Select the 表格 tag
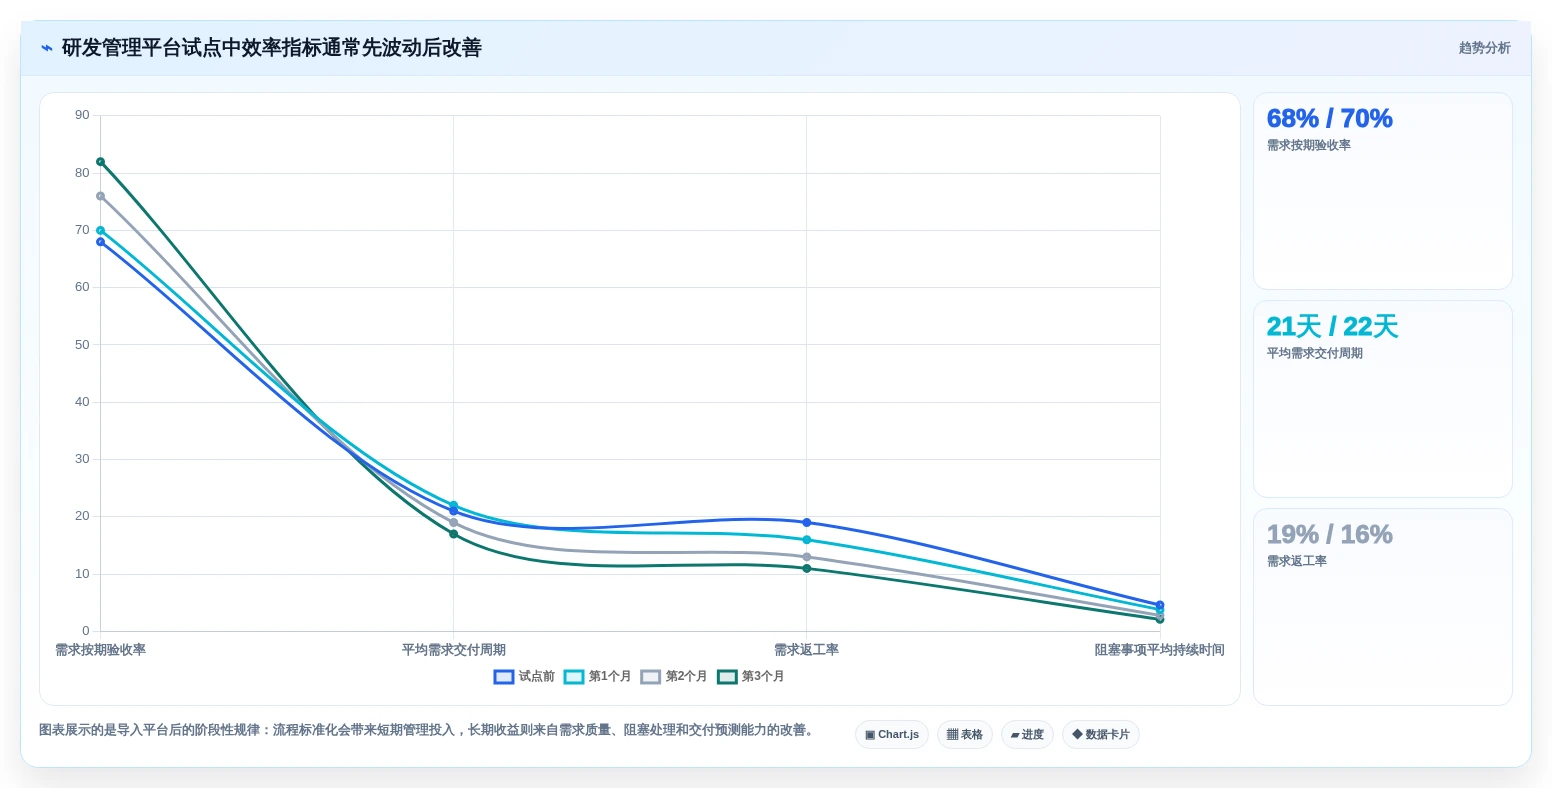This screenshot has height=788, width=1552. (x=965, y=735)
